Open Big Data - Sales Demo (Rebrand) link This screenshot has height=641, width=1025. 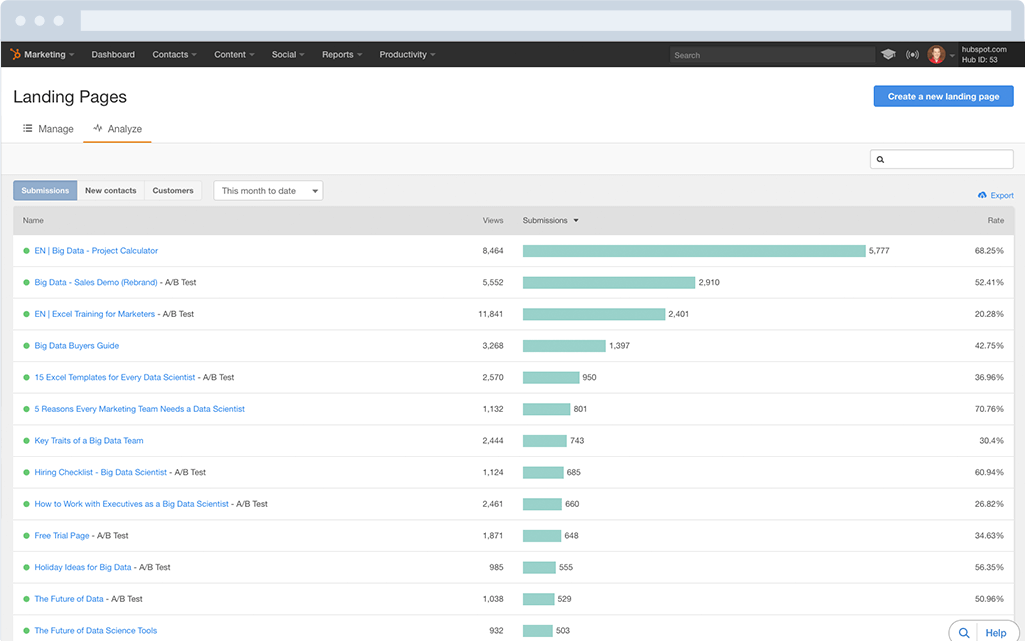[95, 282]
